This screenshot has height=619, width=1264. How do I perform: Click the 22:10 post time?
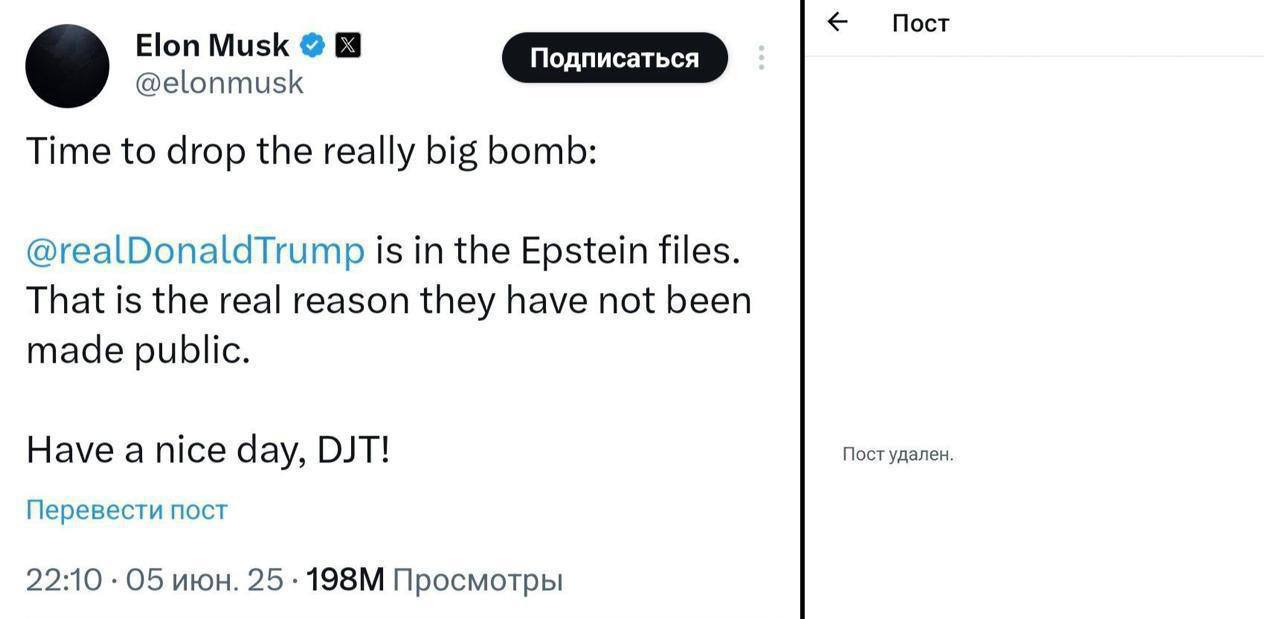(63, 579)
